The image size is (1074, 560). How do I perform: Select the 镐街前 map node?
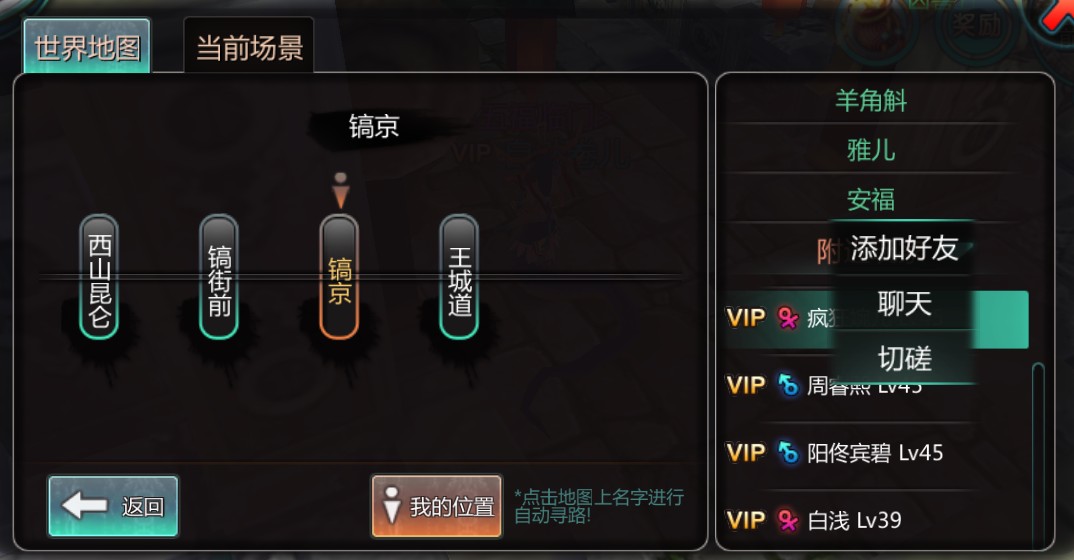coord(219,277)
